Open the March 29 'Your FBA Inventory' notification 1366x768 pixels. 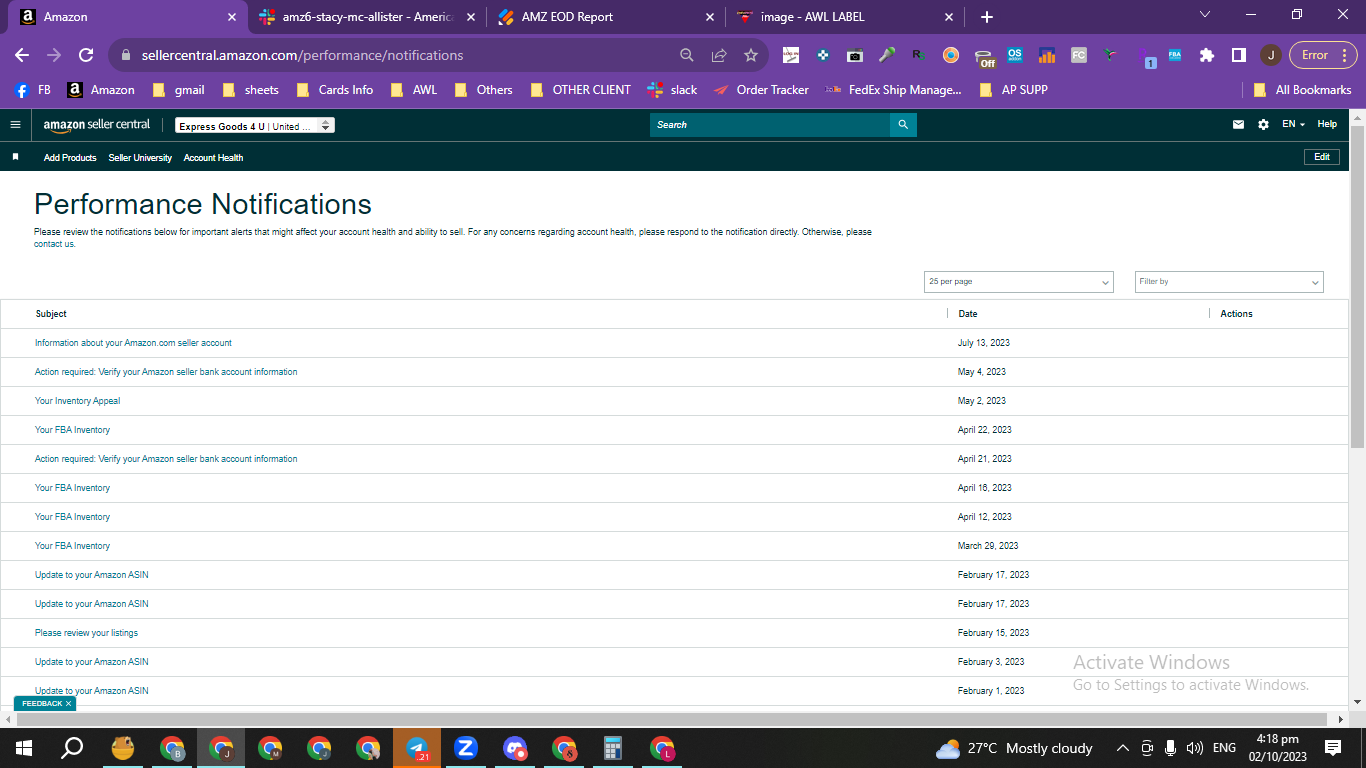click(x=72, y=546)
